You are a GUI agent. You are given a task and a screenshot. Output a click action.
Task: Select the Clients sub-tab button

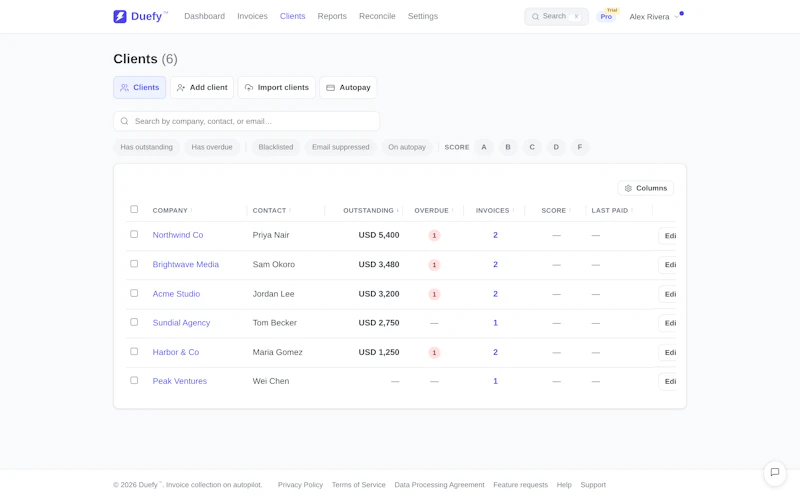tap(139, 87)
